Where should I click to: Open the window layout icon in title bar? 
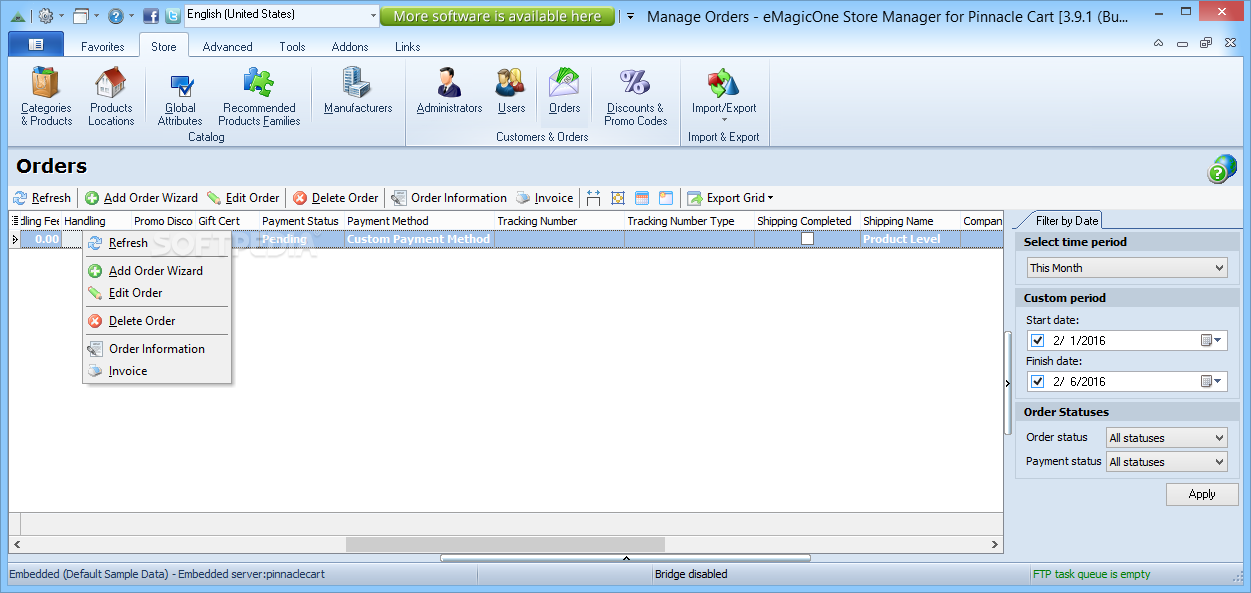(x=81, y=15)
